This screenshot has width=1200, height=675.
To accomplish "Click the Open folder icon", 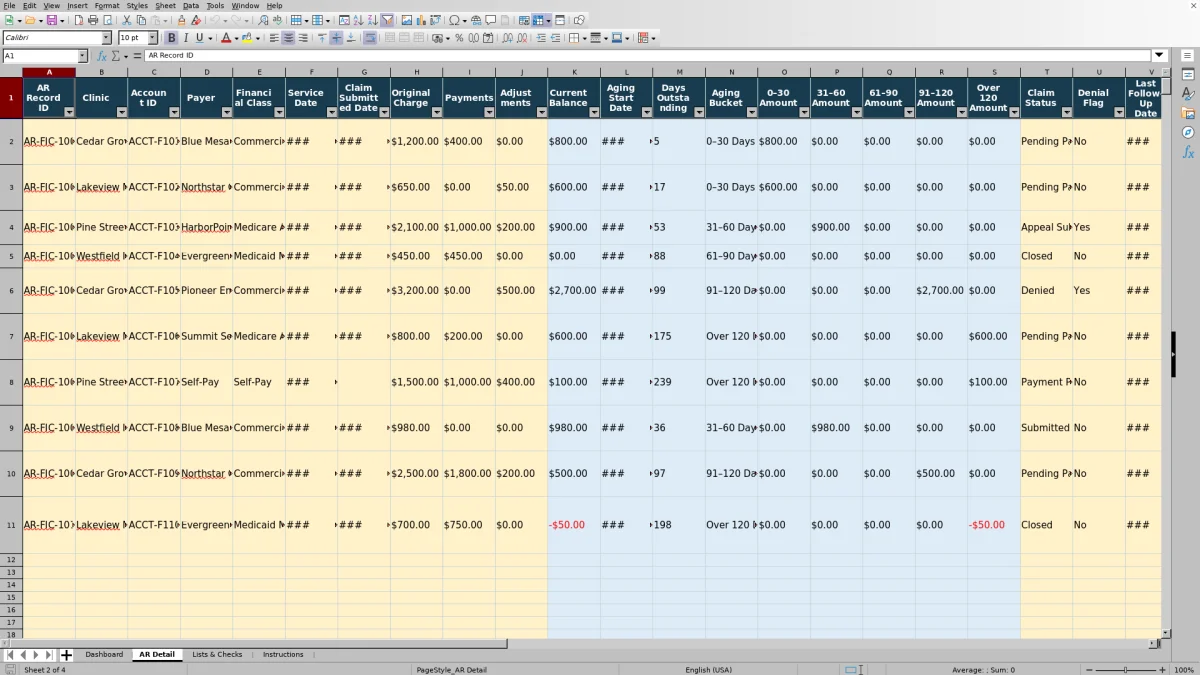I will (30, 20).
